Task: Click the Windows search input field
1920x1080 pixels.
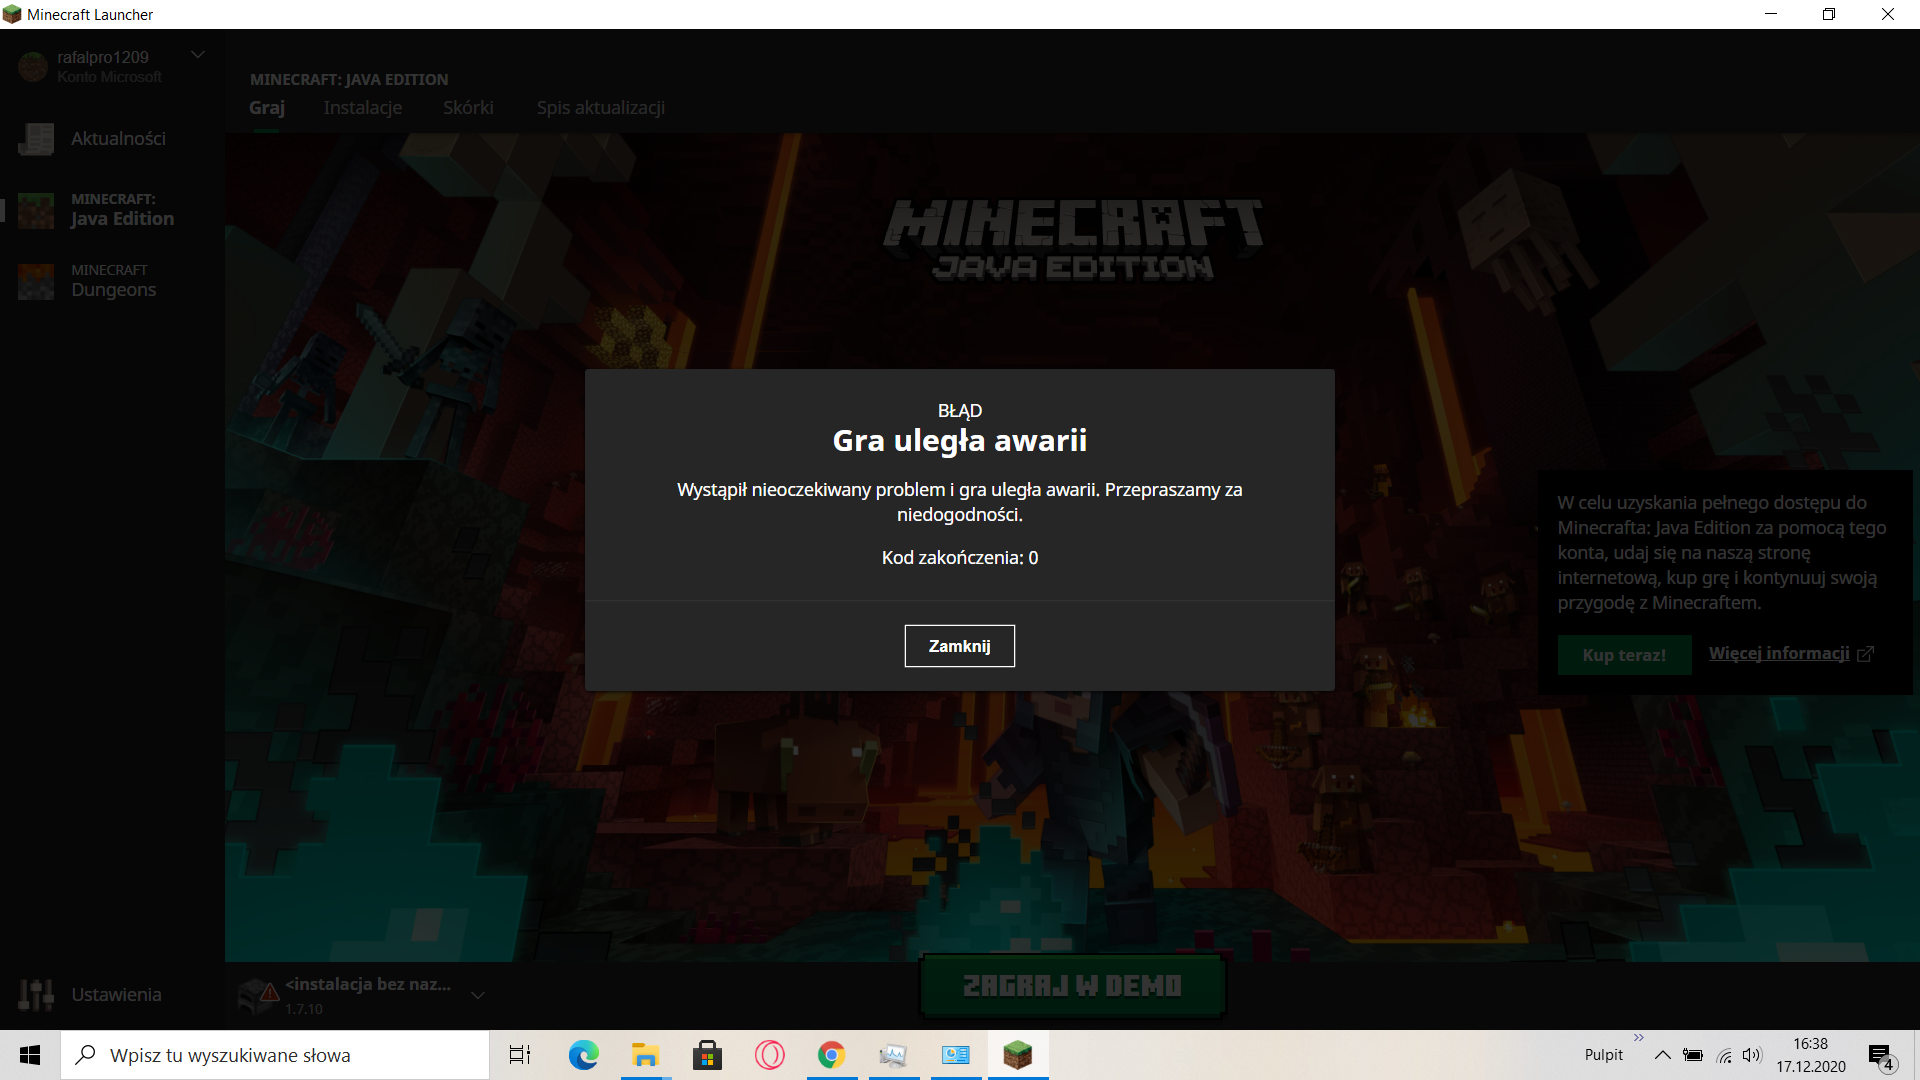Action: [x=275, y=1055]
